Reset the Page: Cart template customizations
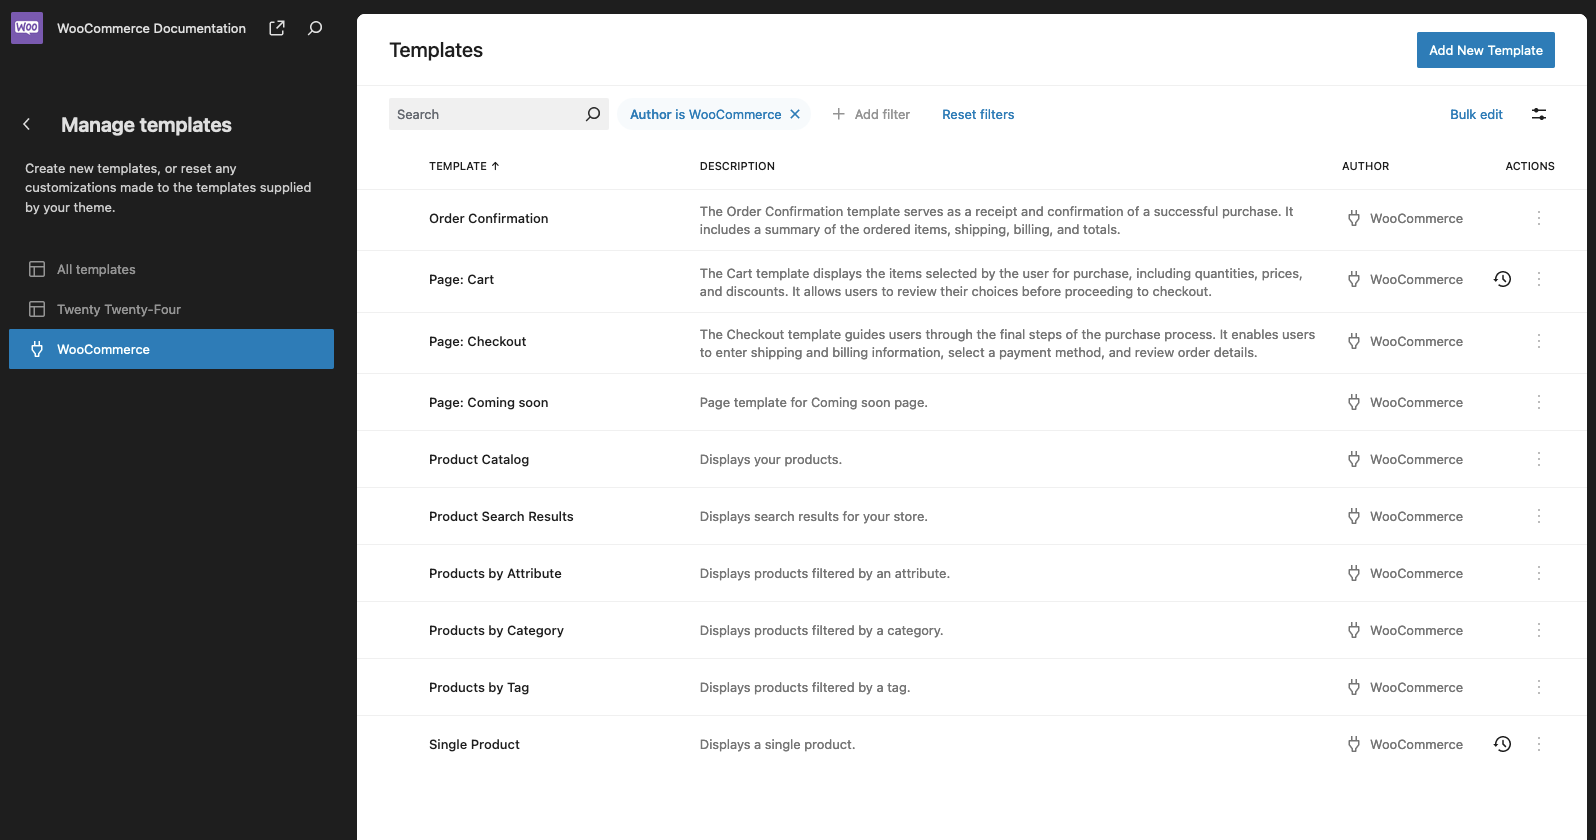Viewport: 1596px width, 840px height. (x=1502, y=279)
